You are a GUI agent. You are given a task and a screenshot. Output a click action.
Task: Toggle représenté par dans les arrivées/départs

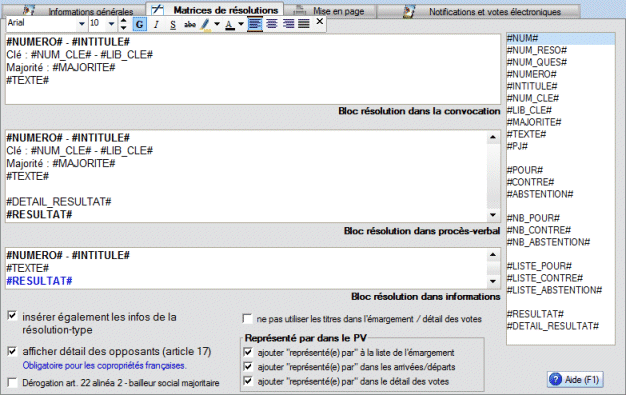(248, 367)
